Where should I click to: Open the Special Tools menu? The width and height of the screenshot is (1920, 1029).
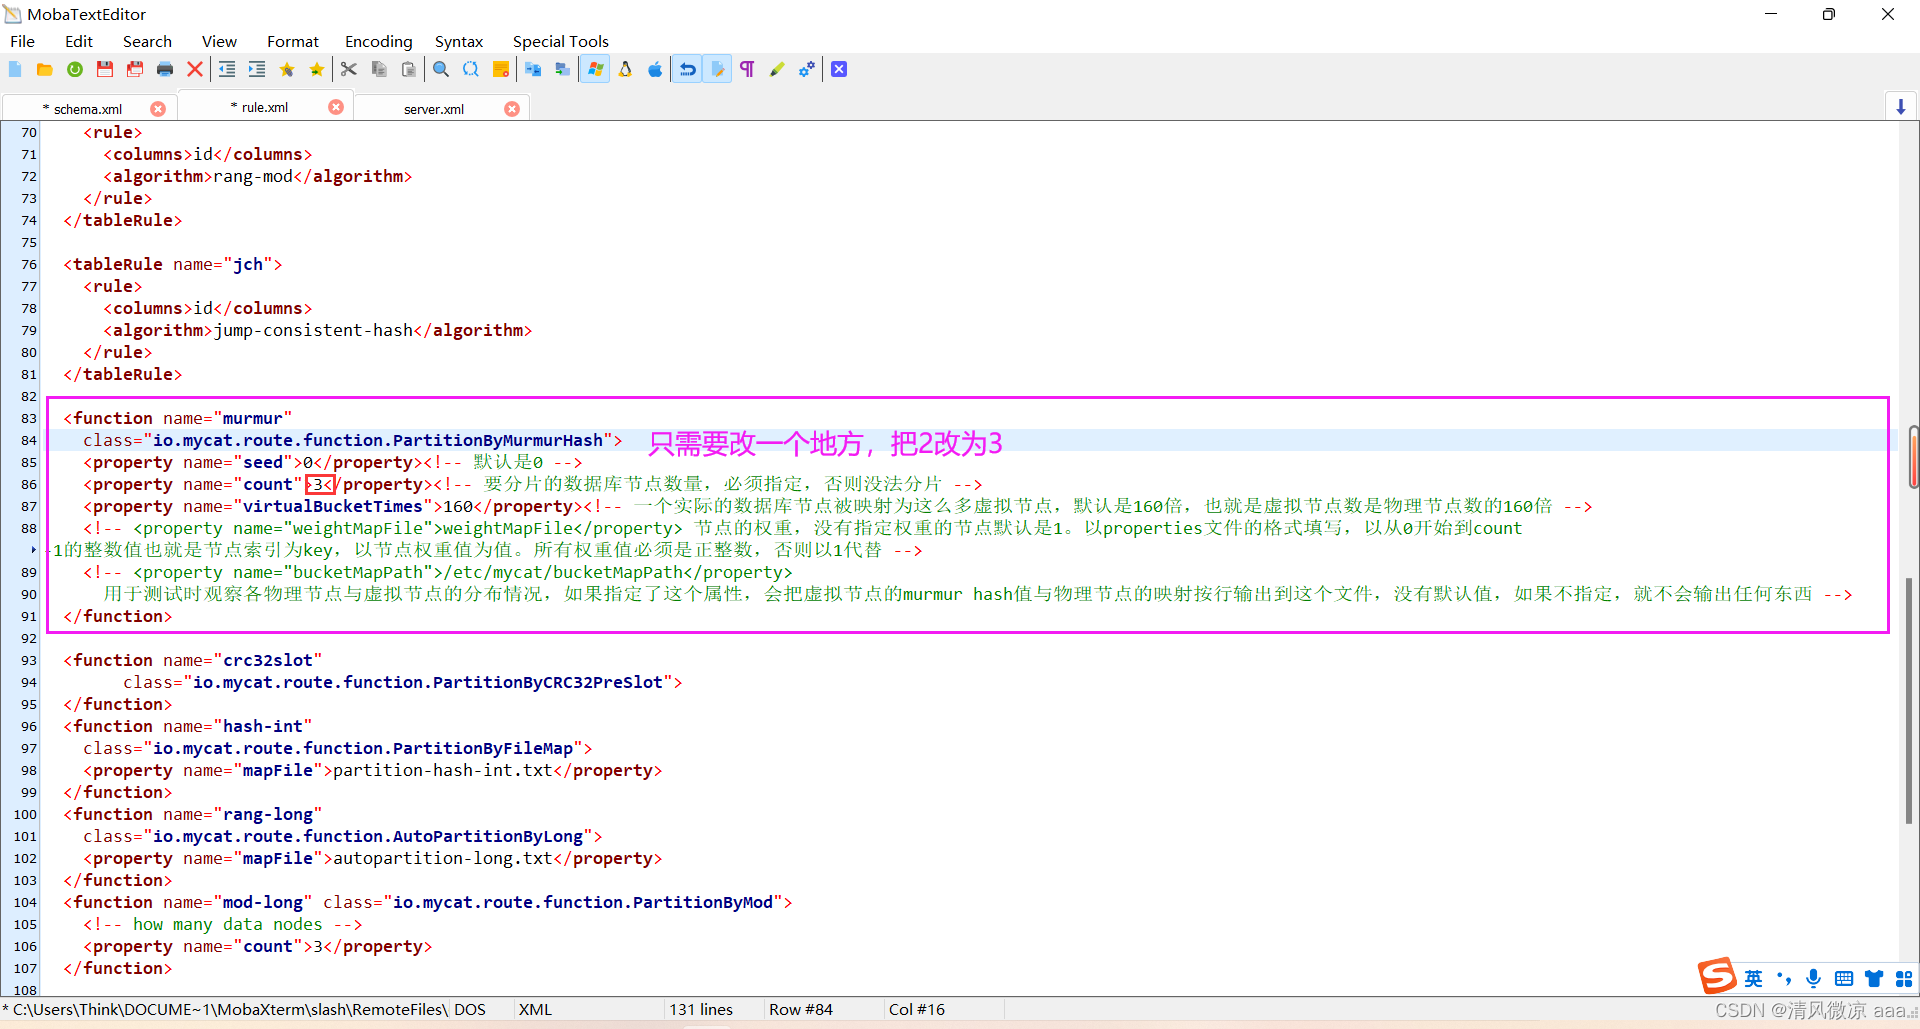point(561,41)
